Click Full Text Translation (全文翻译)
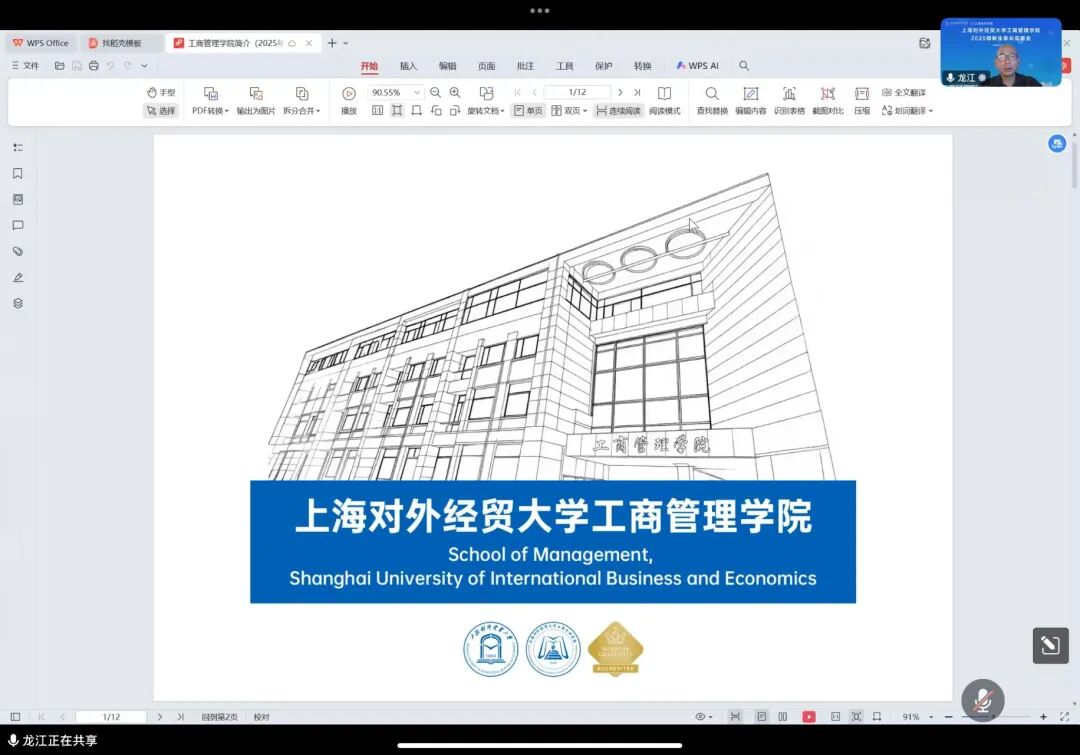Viewport: 1080px width, 755px height. tap(903, 92)
